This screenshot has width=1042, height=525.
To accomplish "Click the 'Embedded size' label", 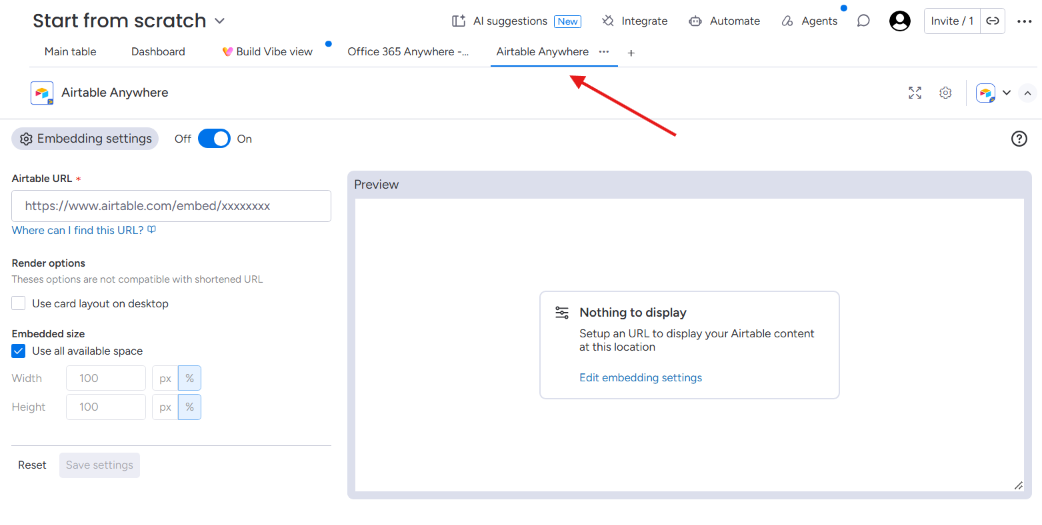I will [x=48, y=334].
